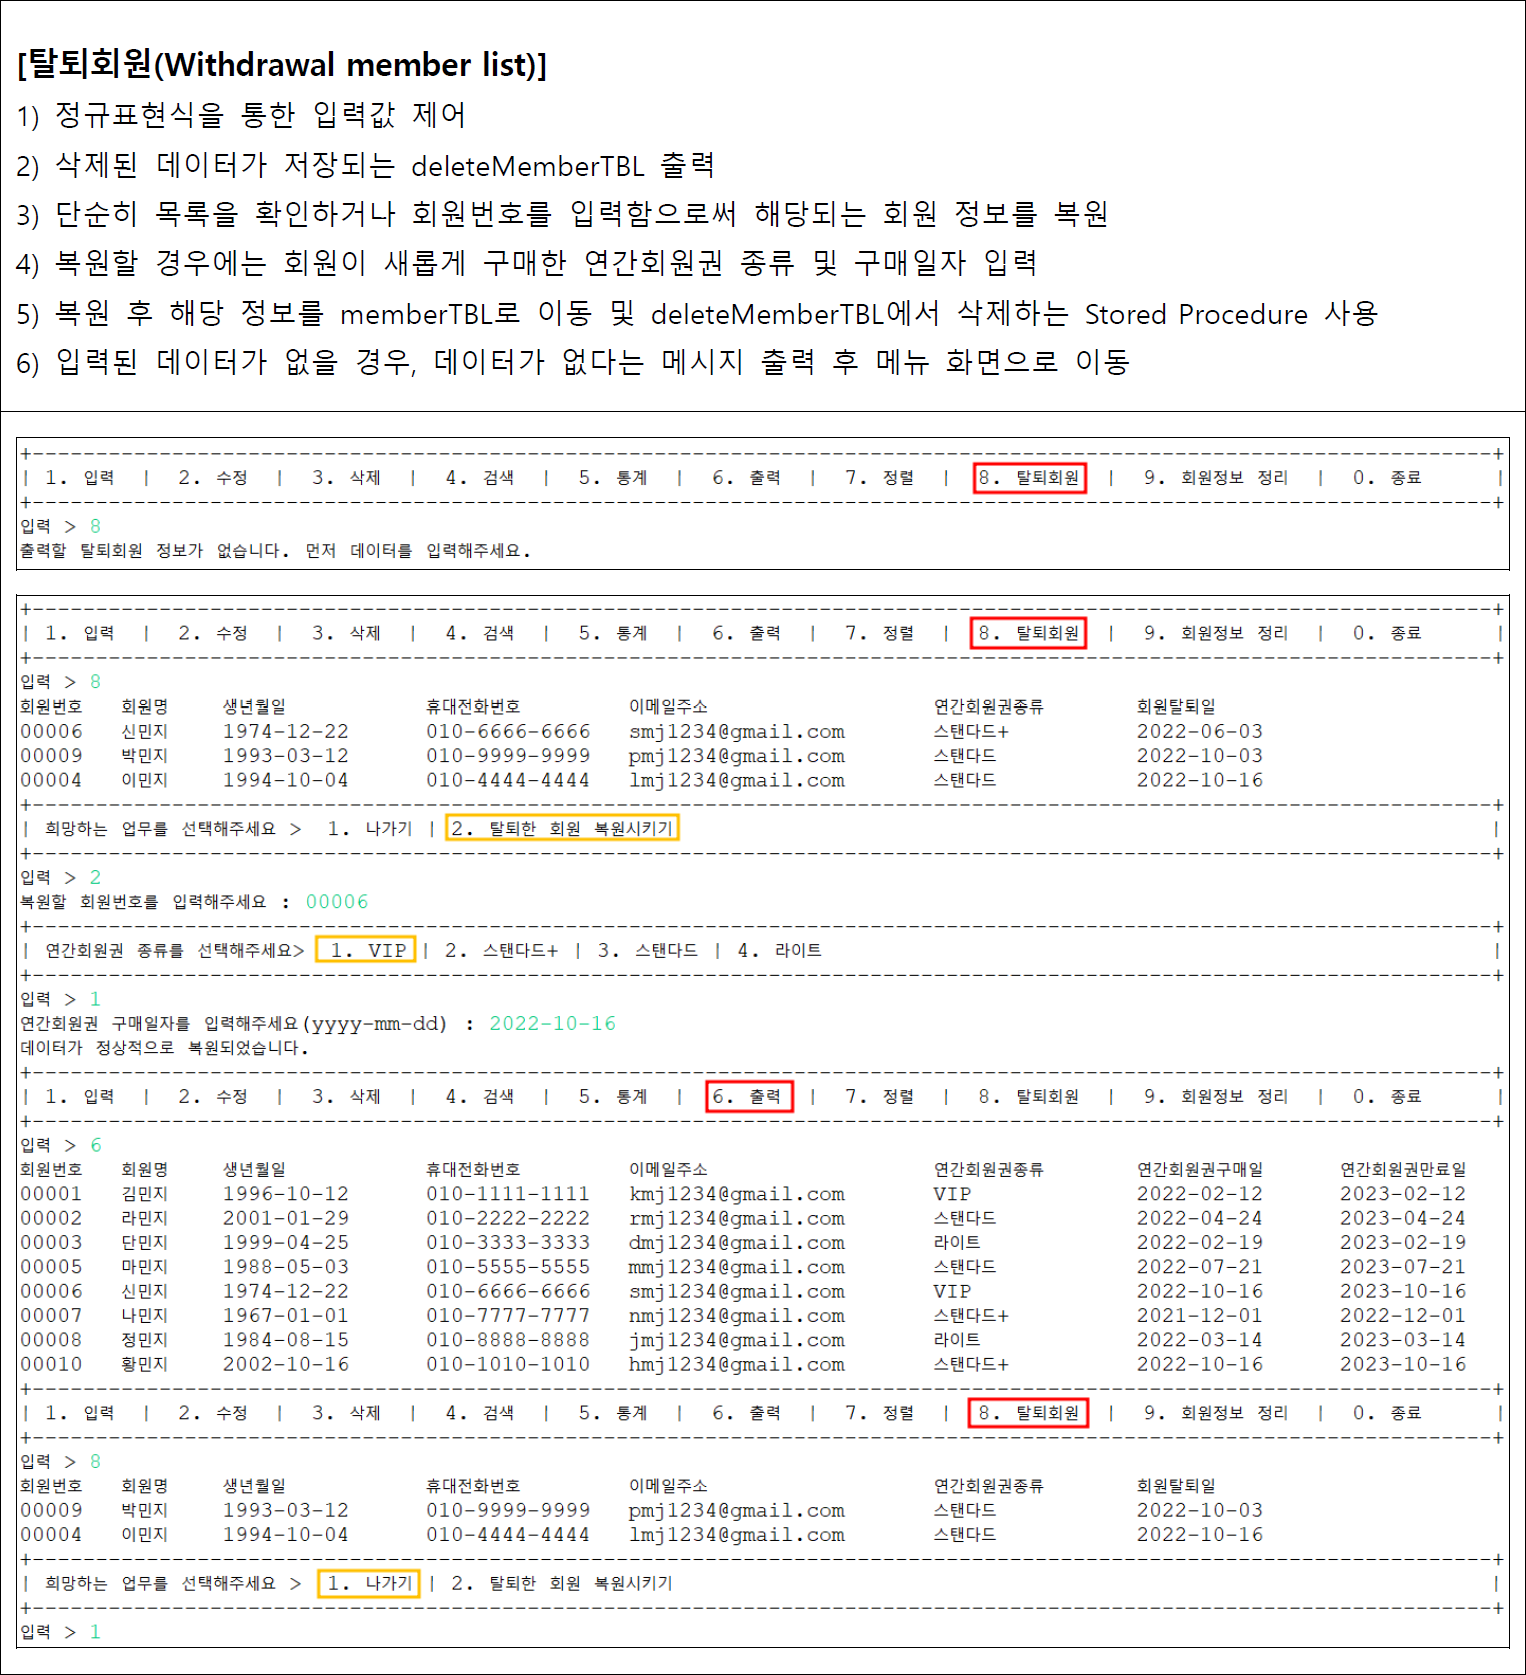The height and width of the screenshot is (1675, 1526).
Task: Click the line mentioning 'deleteMemberTBL 출력'
Action: pos(366,165)
